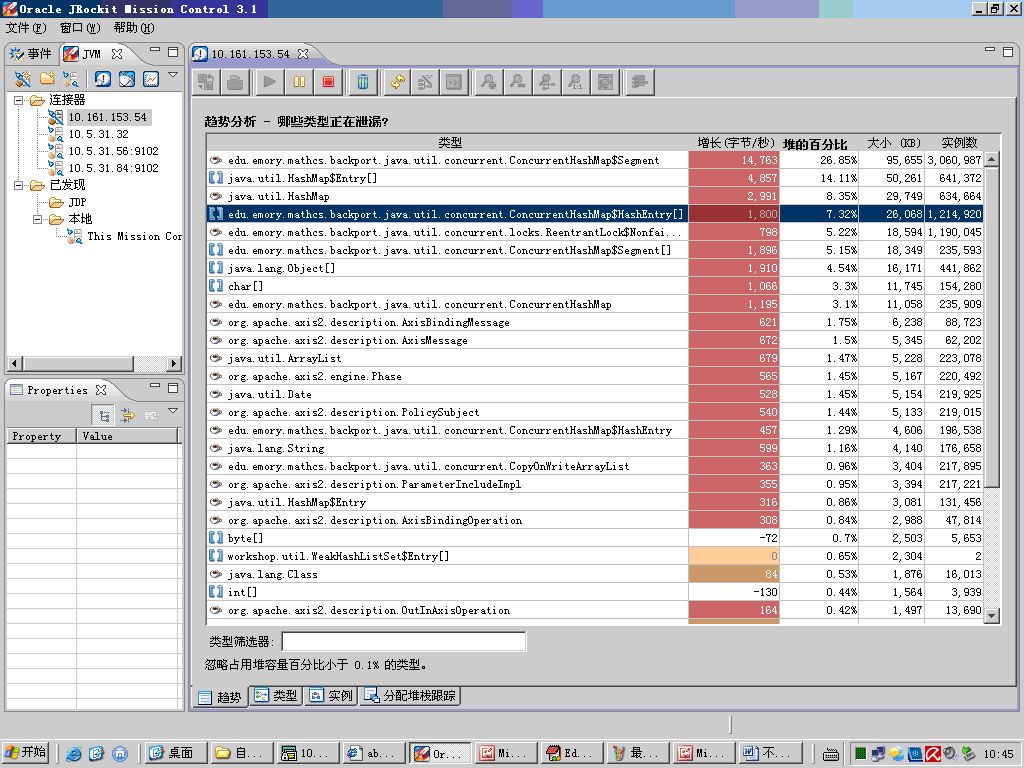Collapse the 已发现 folder tree node
1024x768 pixels.
pos(20,185)
